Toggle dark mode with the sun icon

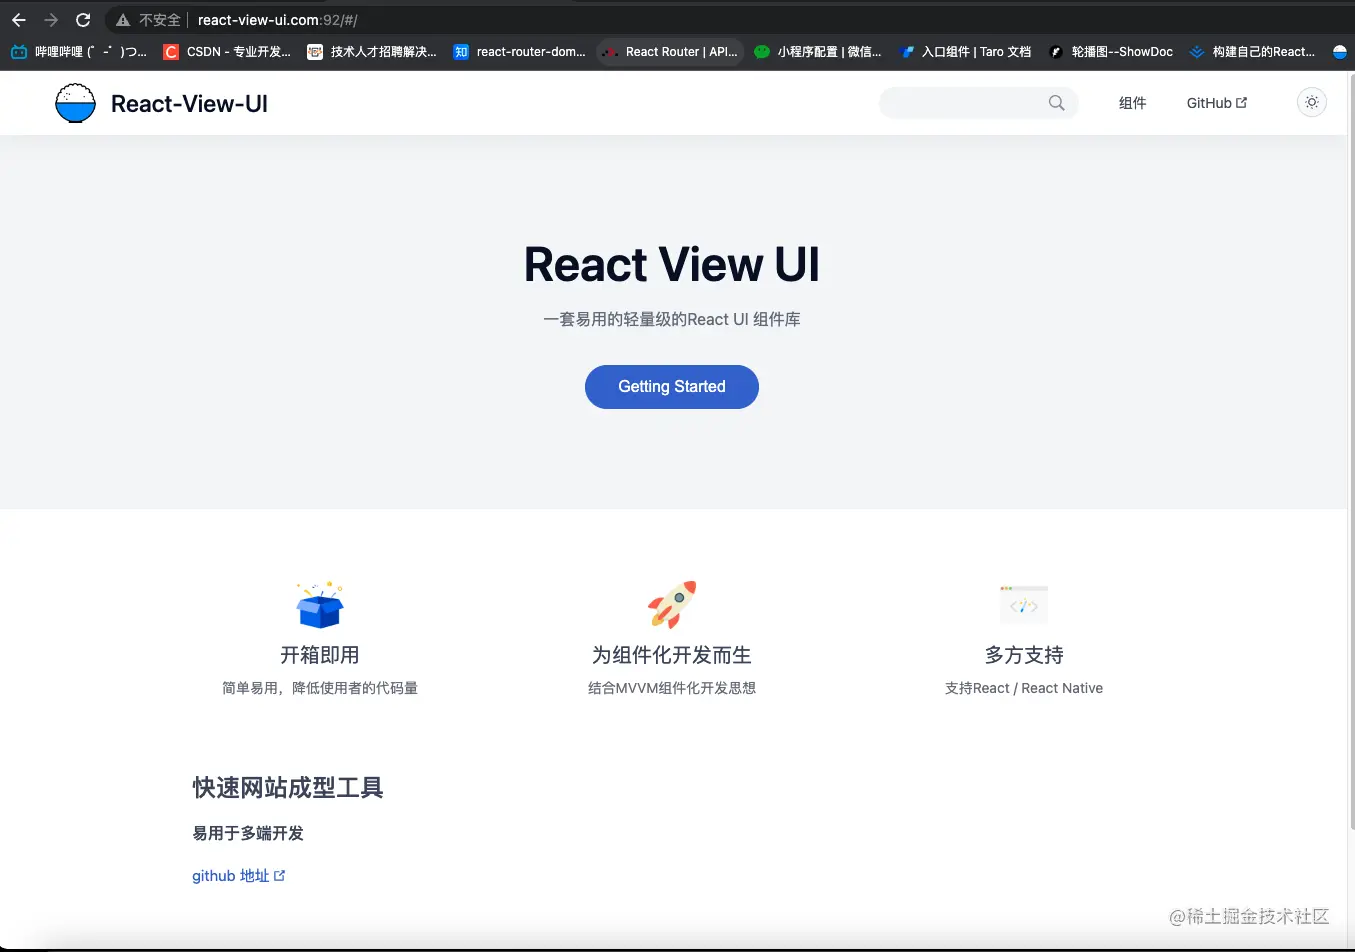click(1312, 102)
